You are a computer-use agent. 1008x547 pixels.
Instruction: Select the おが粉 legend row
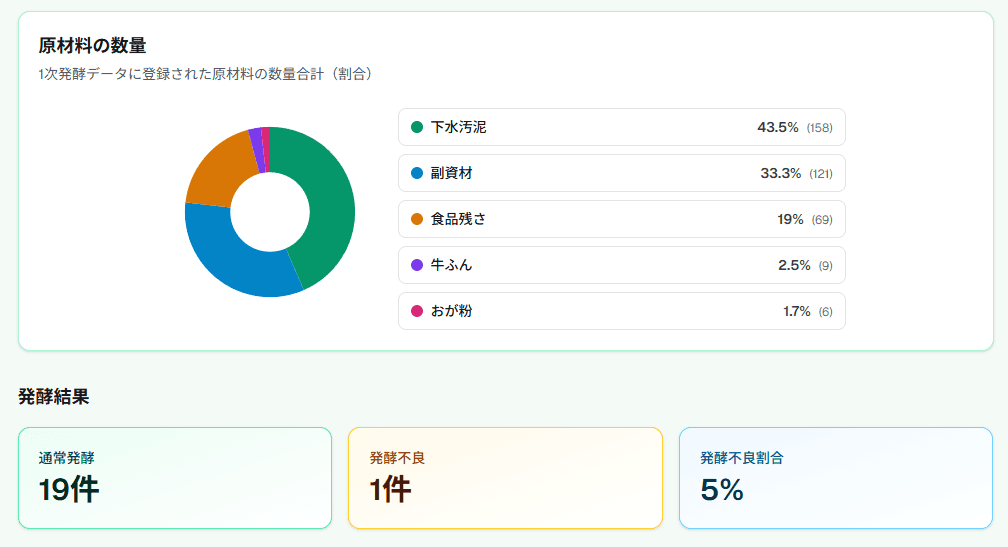[622, 311]
